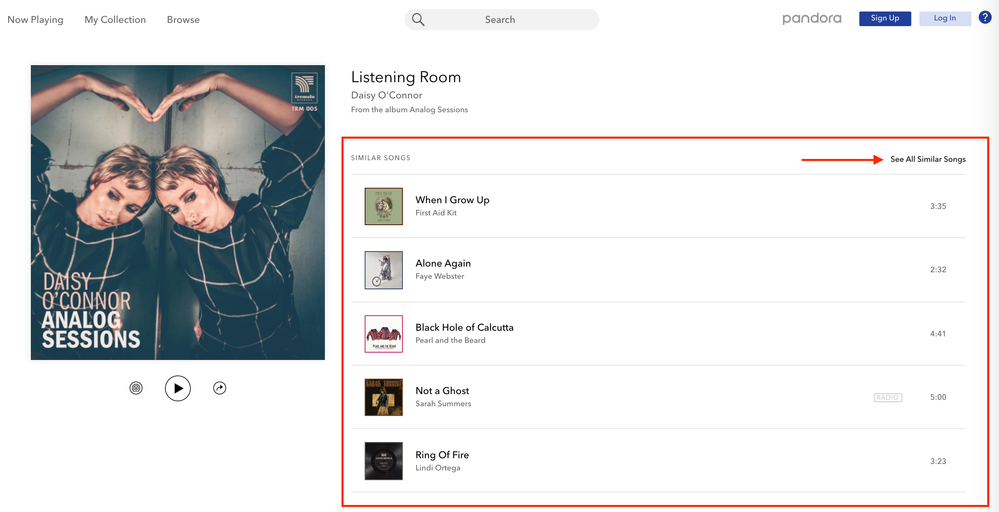The image size is (999, 512).
Task: Open My Collection
Action: (115, 20)
